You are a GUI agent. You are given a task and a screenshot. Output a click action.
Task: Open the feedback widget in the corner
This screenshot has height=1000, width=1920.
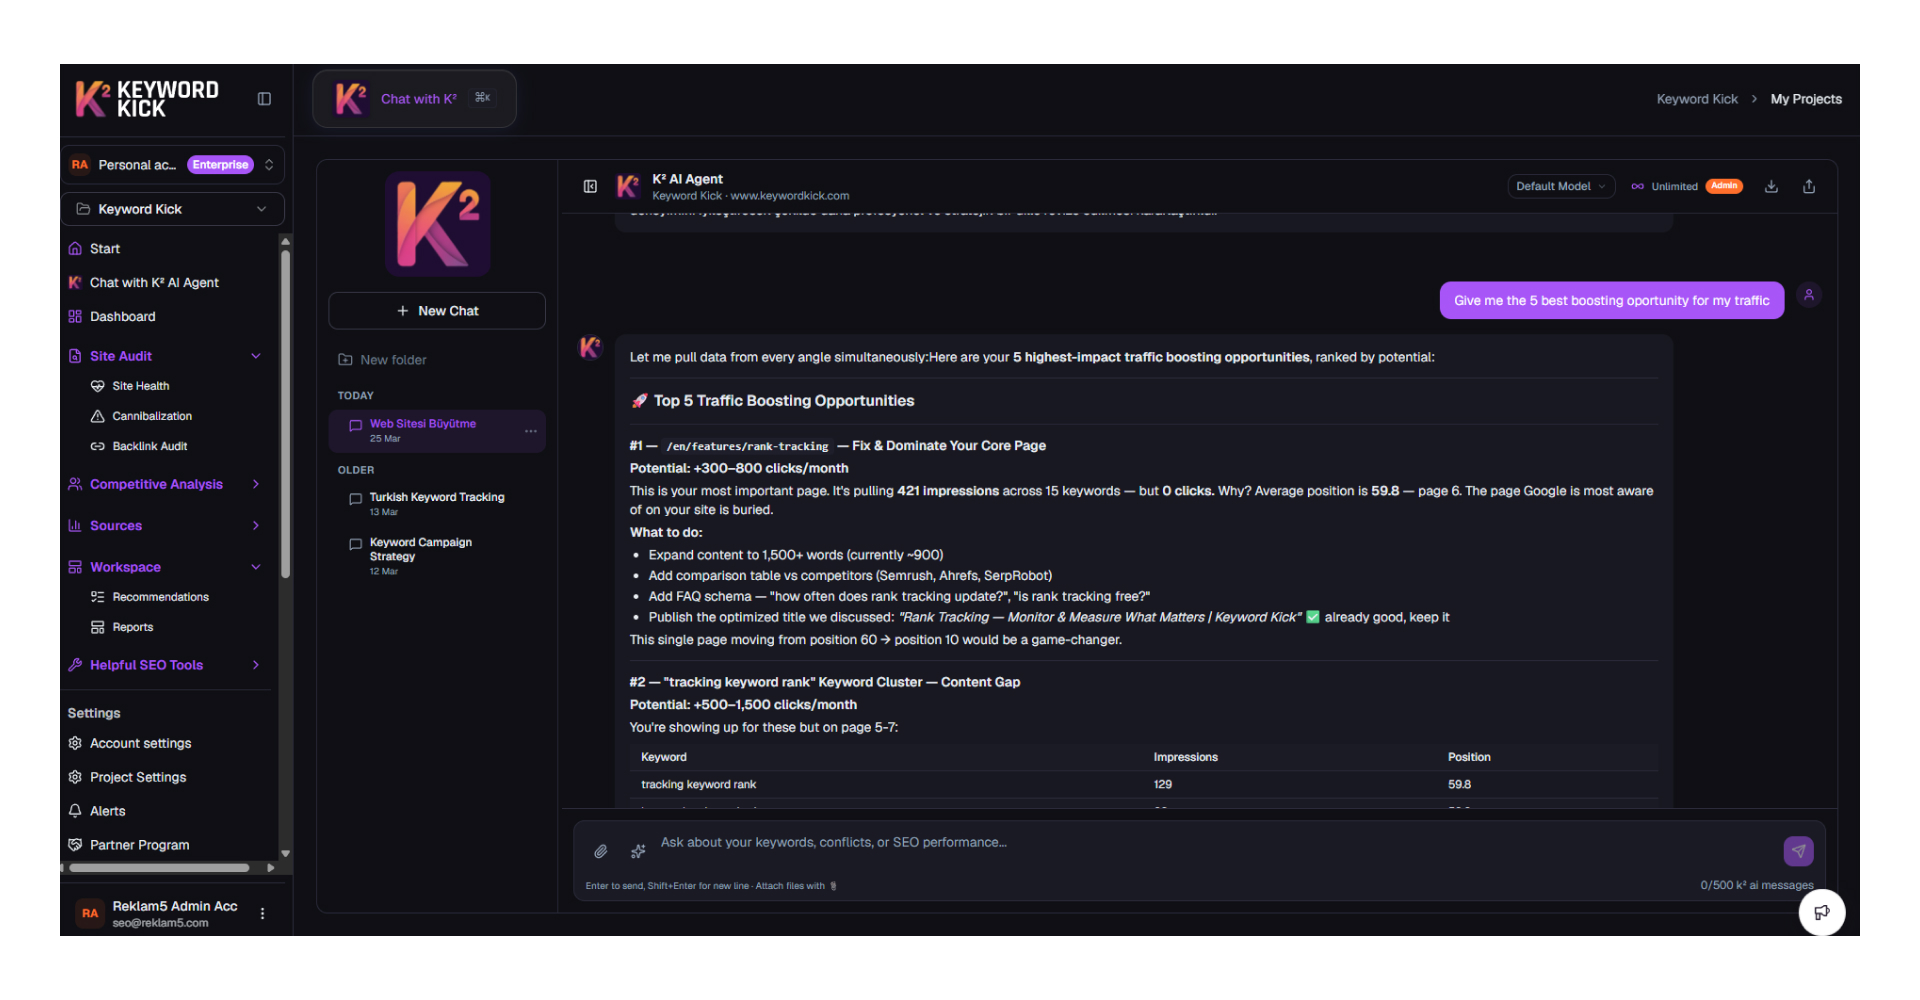click(1821, 912)
